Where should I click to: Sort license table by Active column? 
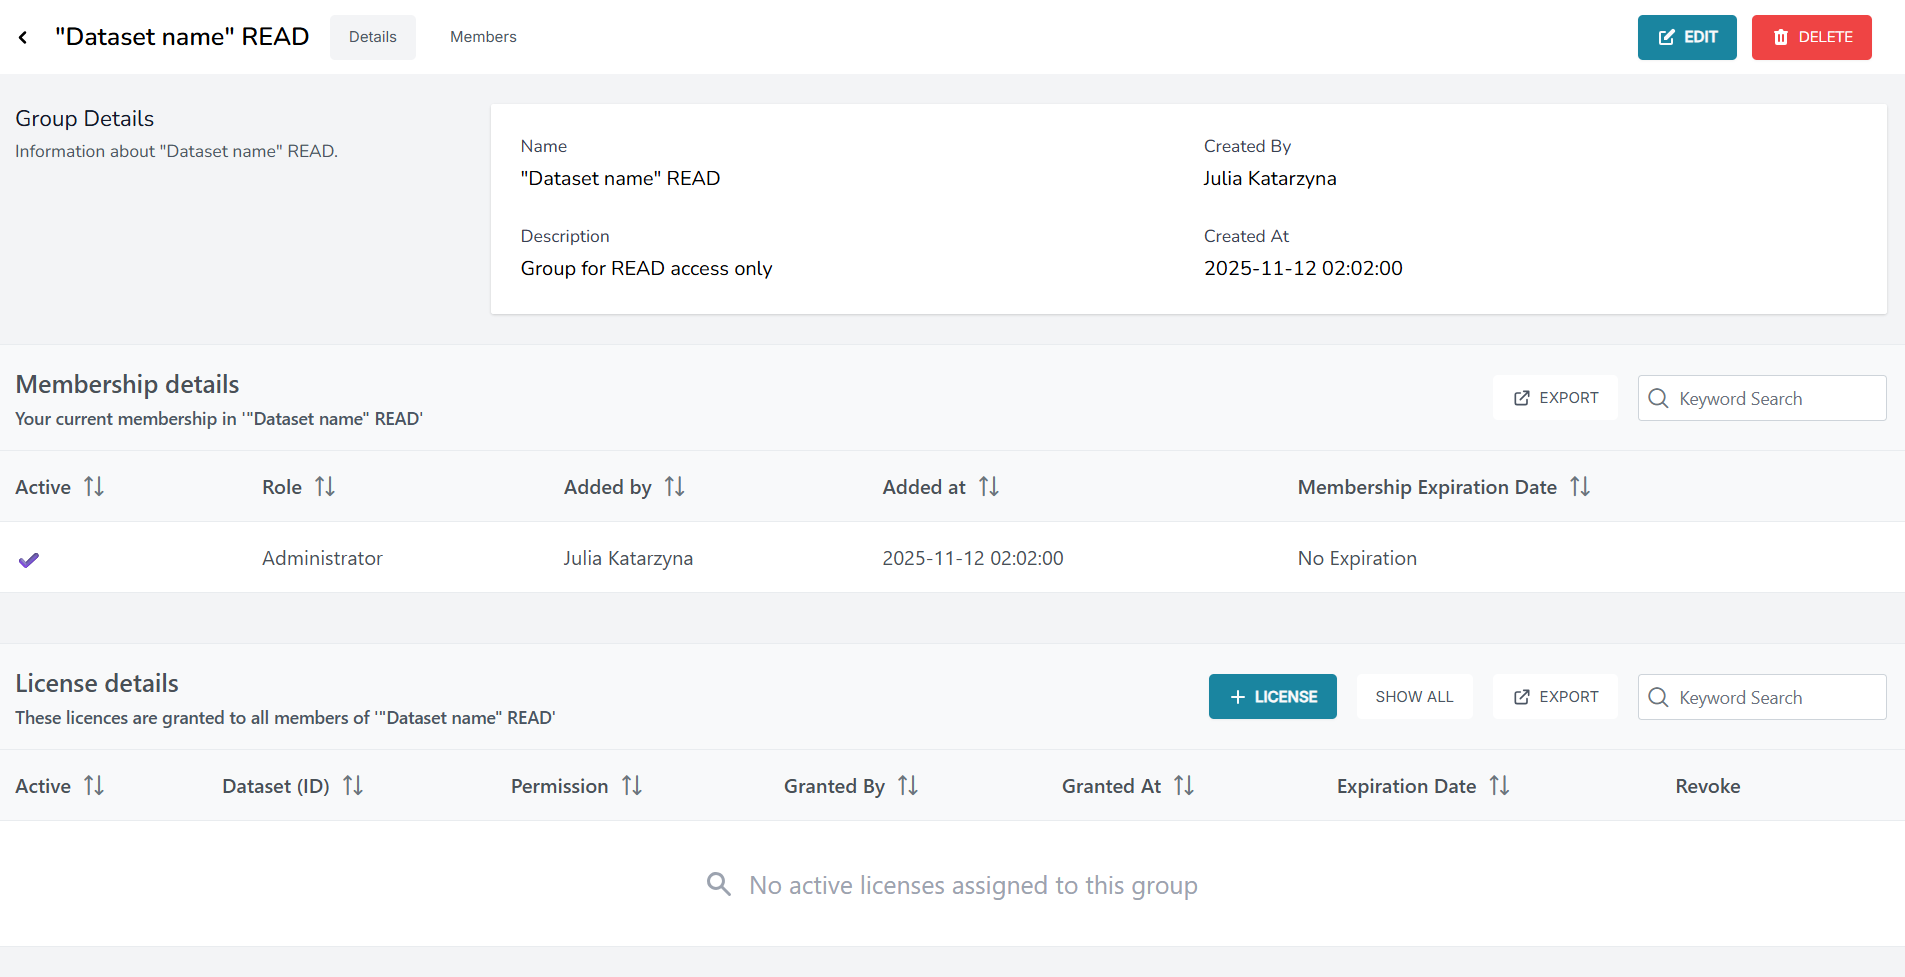click(x=94, y=786)
